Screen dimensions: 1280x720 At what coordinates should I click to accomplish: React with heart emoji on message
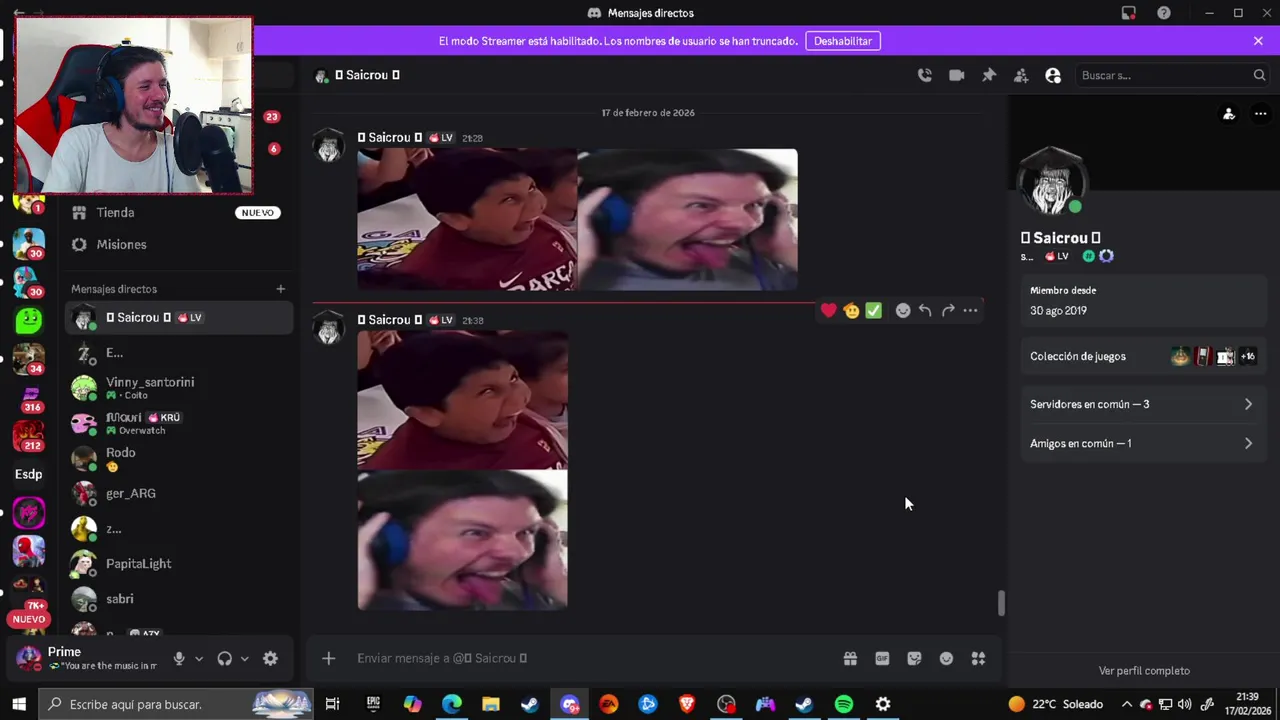click(828, 311)
